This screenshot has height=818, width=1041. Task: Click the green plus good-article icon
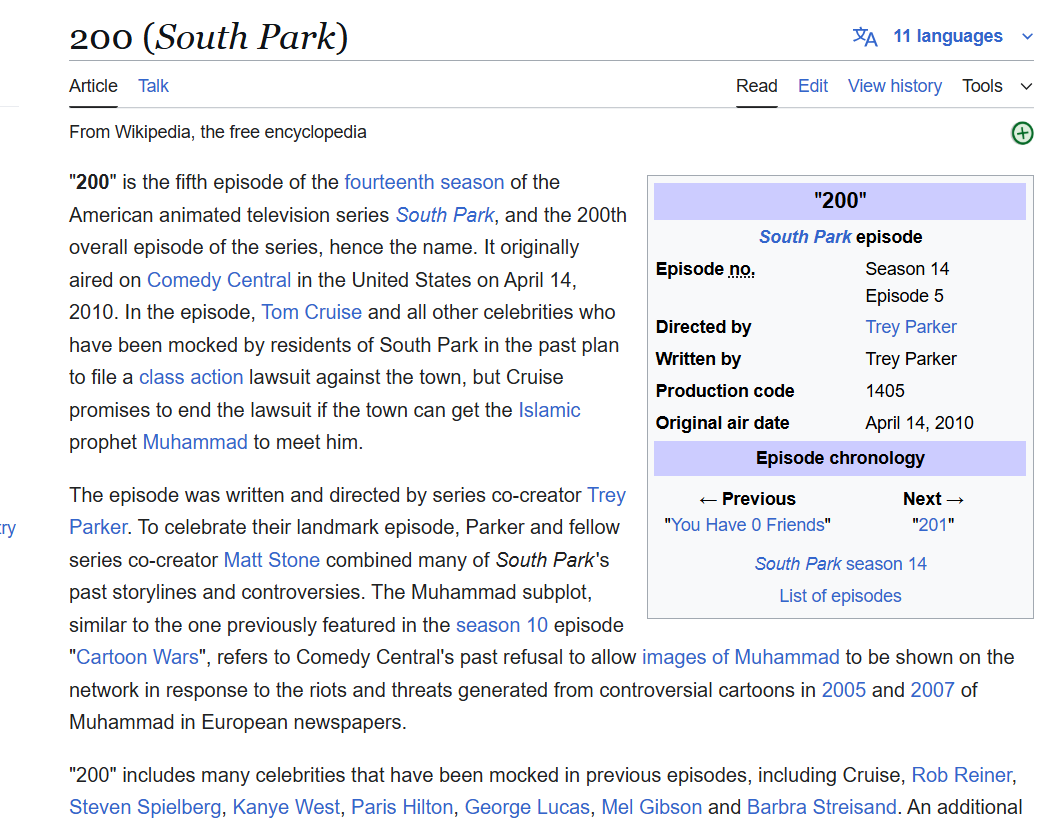[x=1022, y=133]
